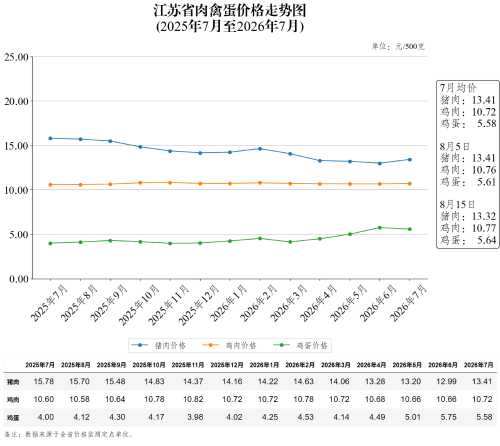The width and height of the screenshot is (500, 446).
Task: Click table cell value 15.78
Action: tap(44, 381)
